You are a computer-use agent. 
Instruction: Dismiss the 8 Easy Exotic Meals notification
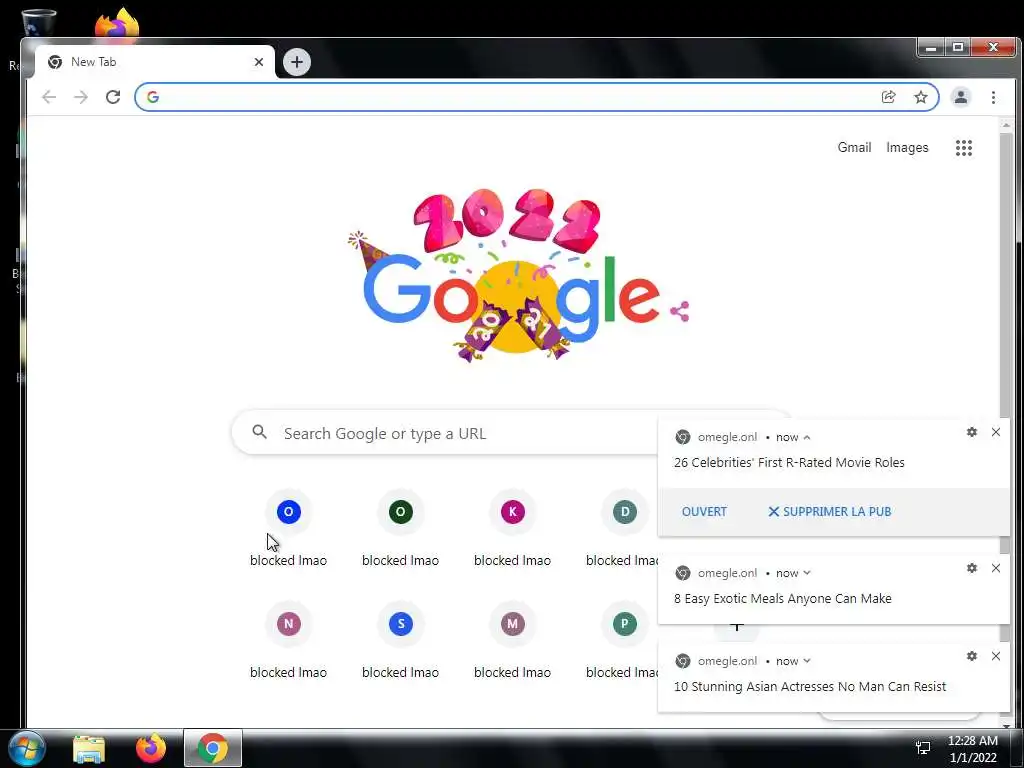coord(996,568)
